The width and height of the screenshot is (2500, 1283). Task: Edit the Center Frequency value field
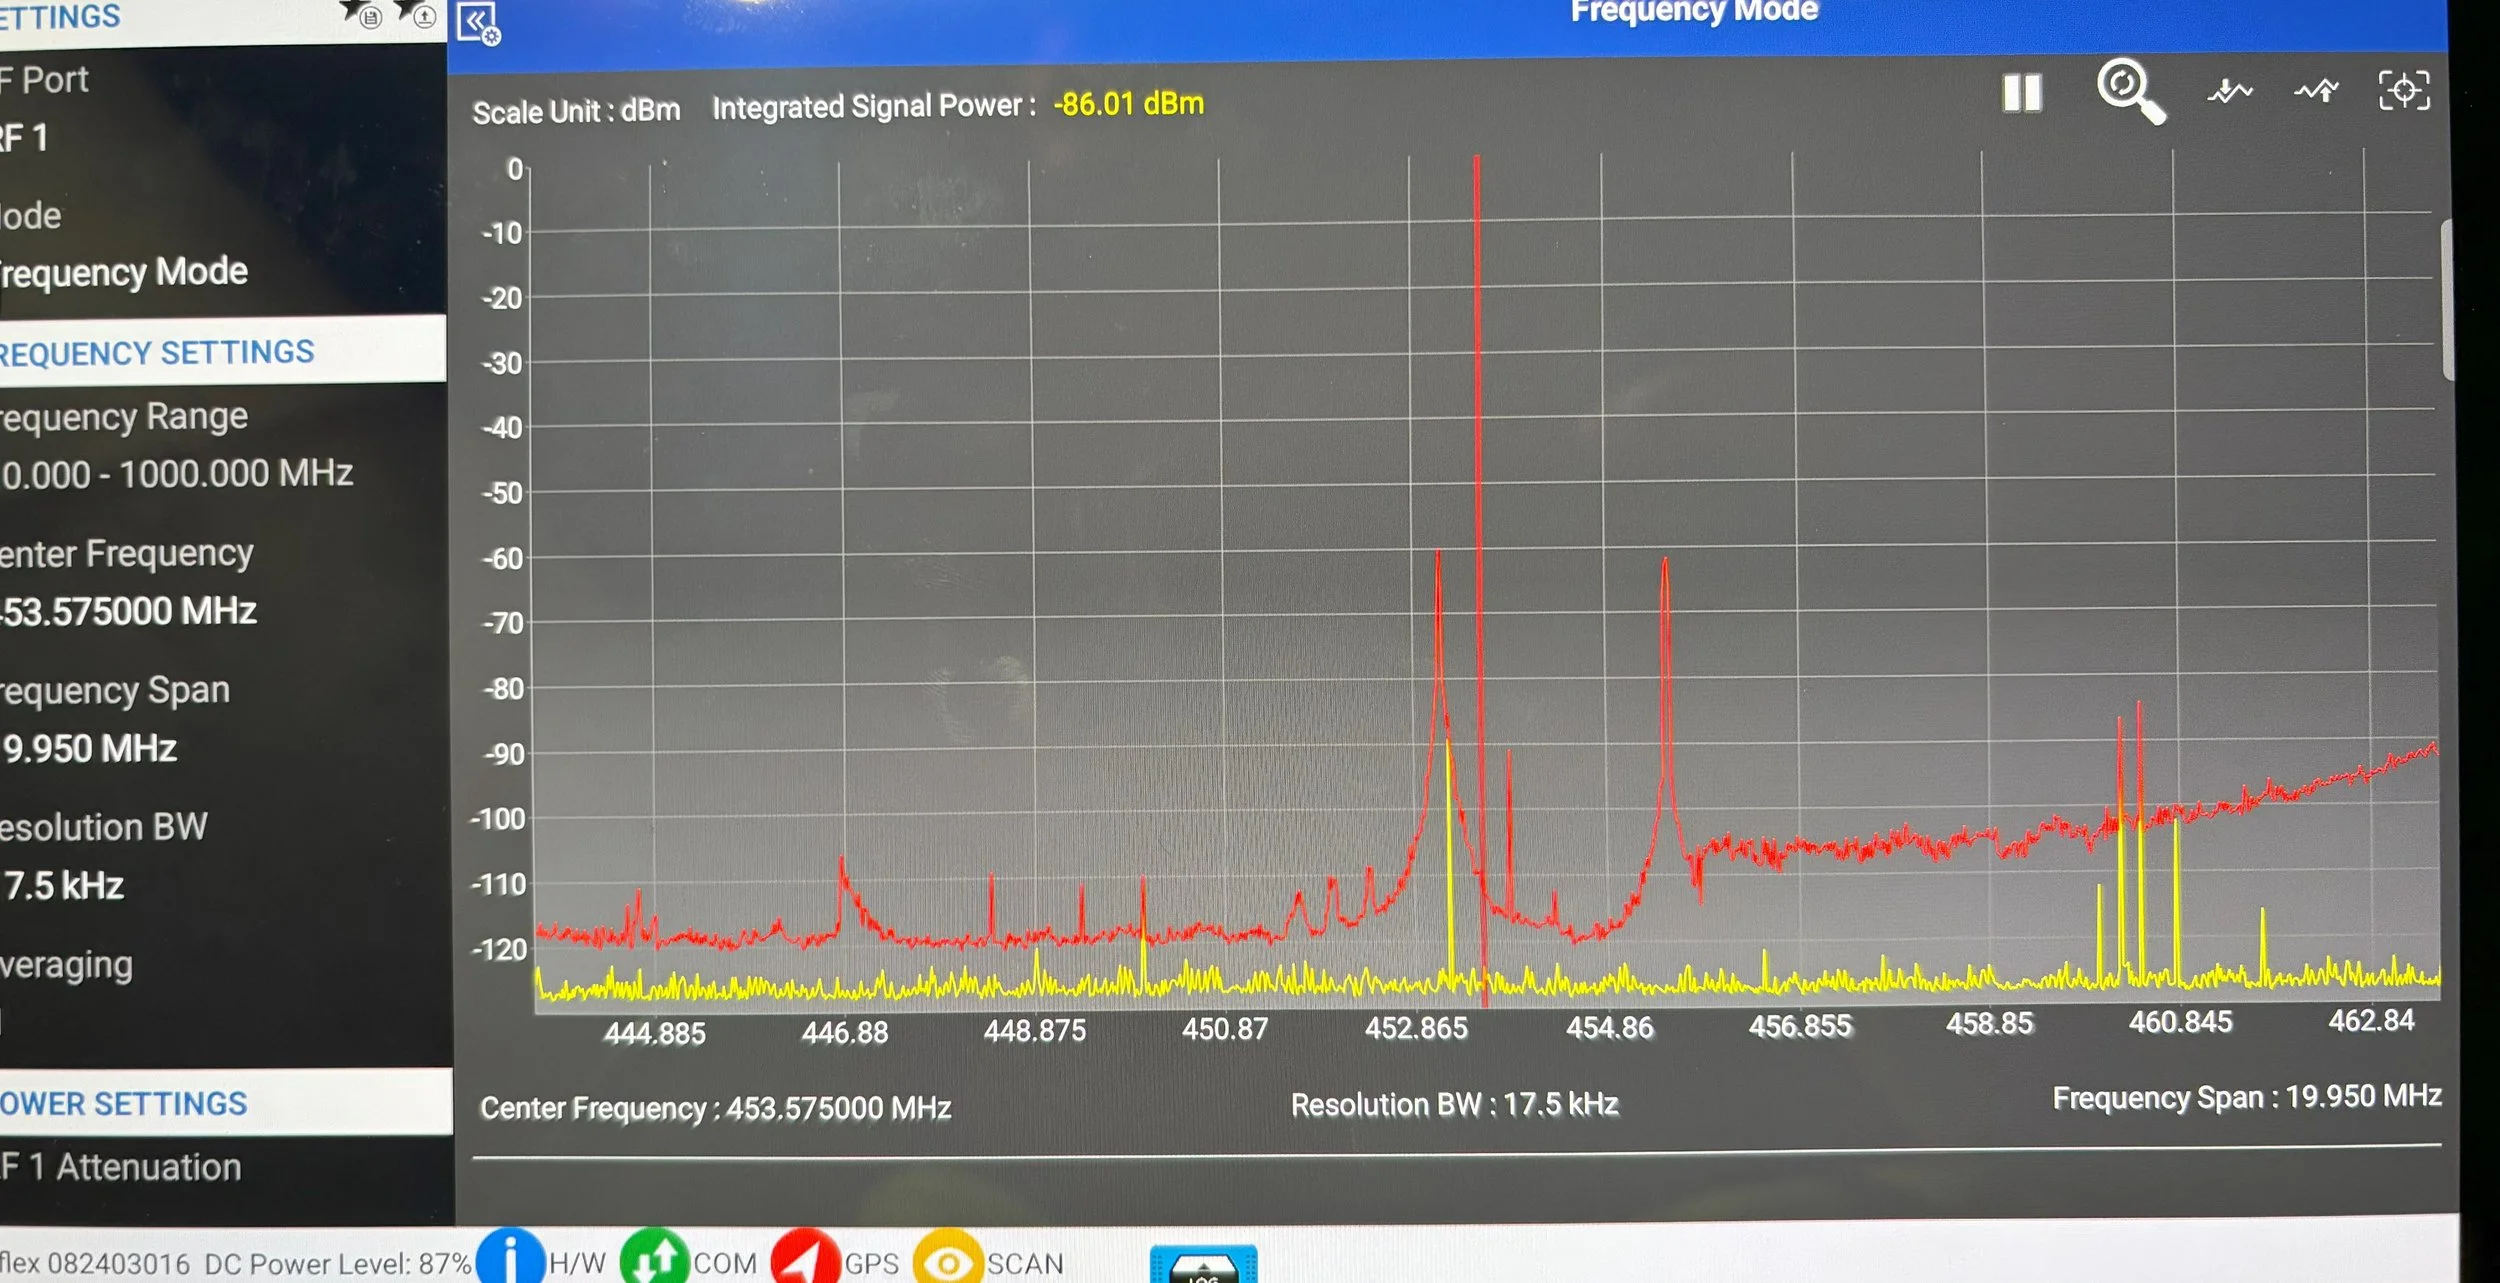(130, 611)
